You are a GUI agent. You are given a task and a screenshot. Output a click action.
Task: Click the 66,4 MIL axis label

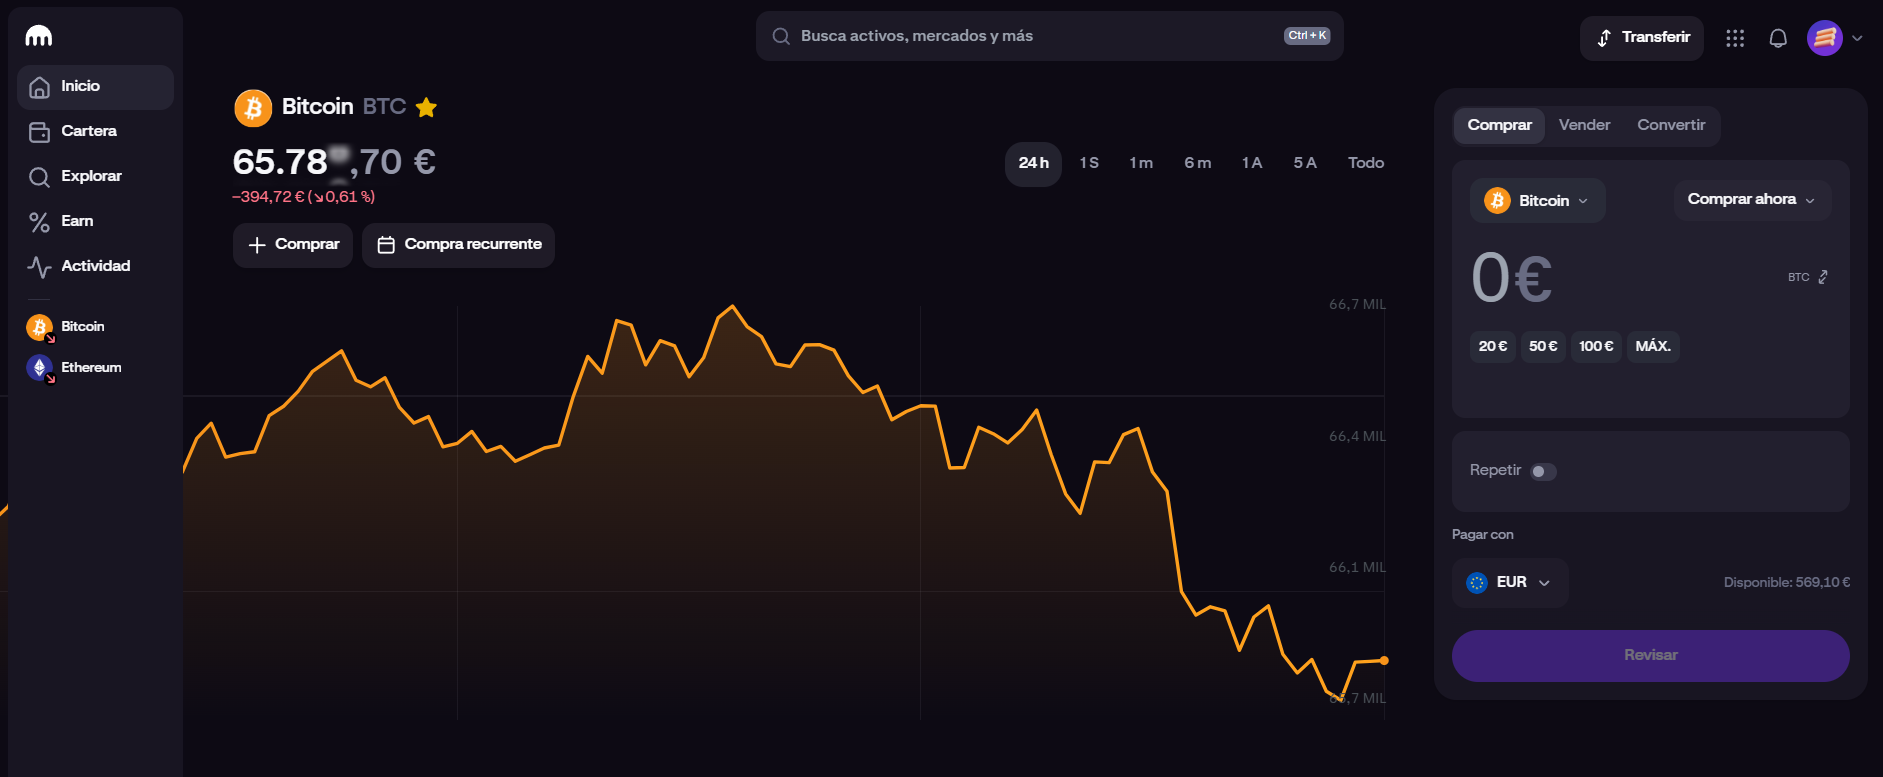click(1357, 436)
